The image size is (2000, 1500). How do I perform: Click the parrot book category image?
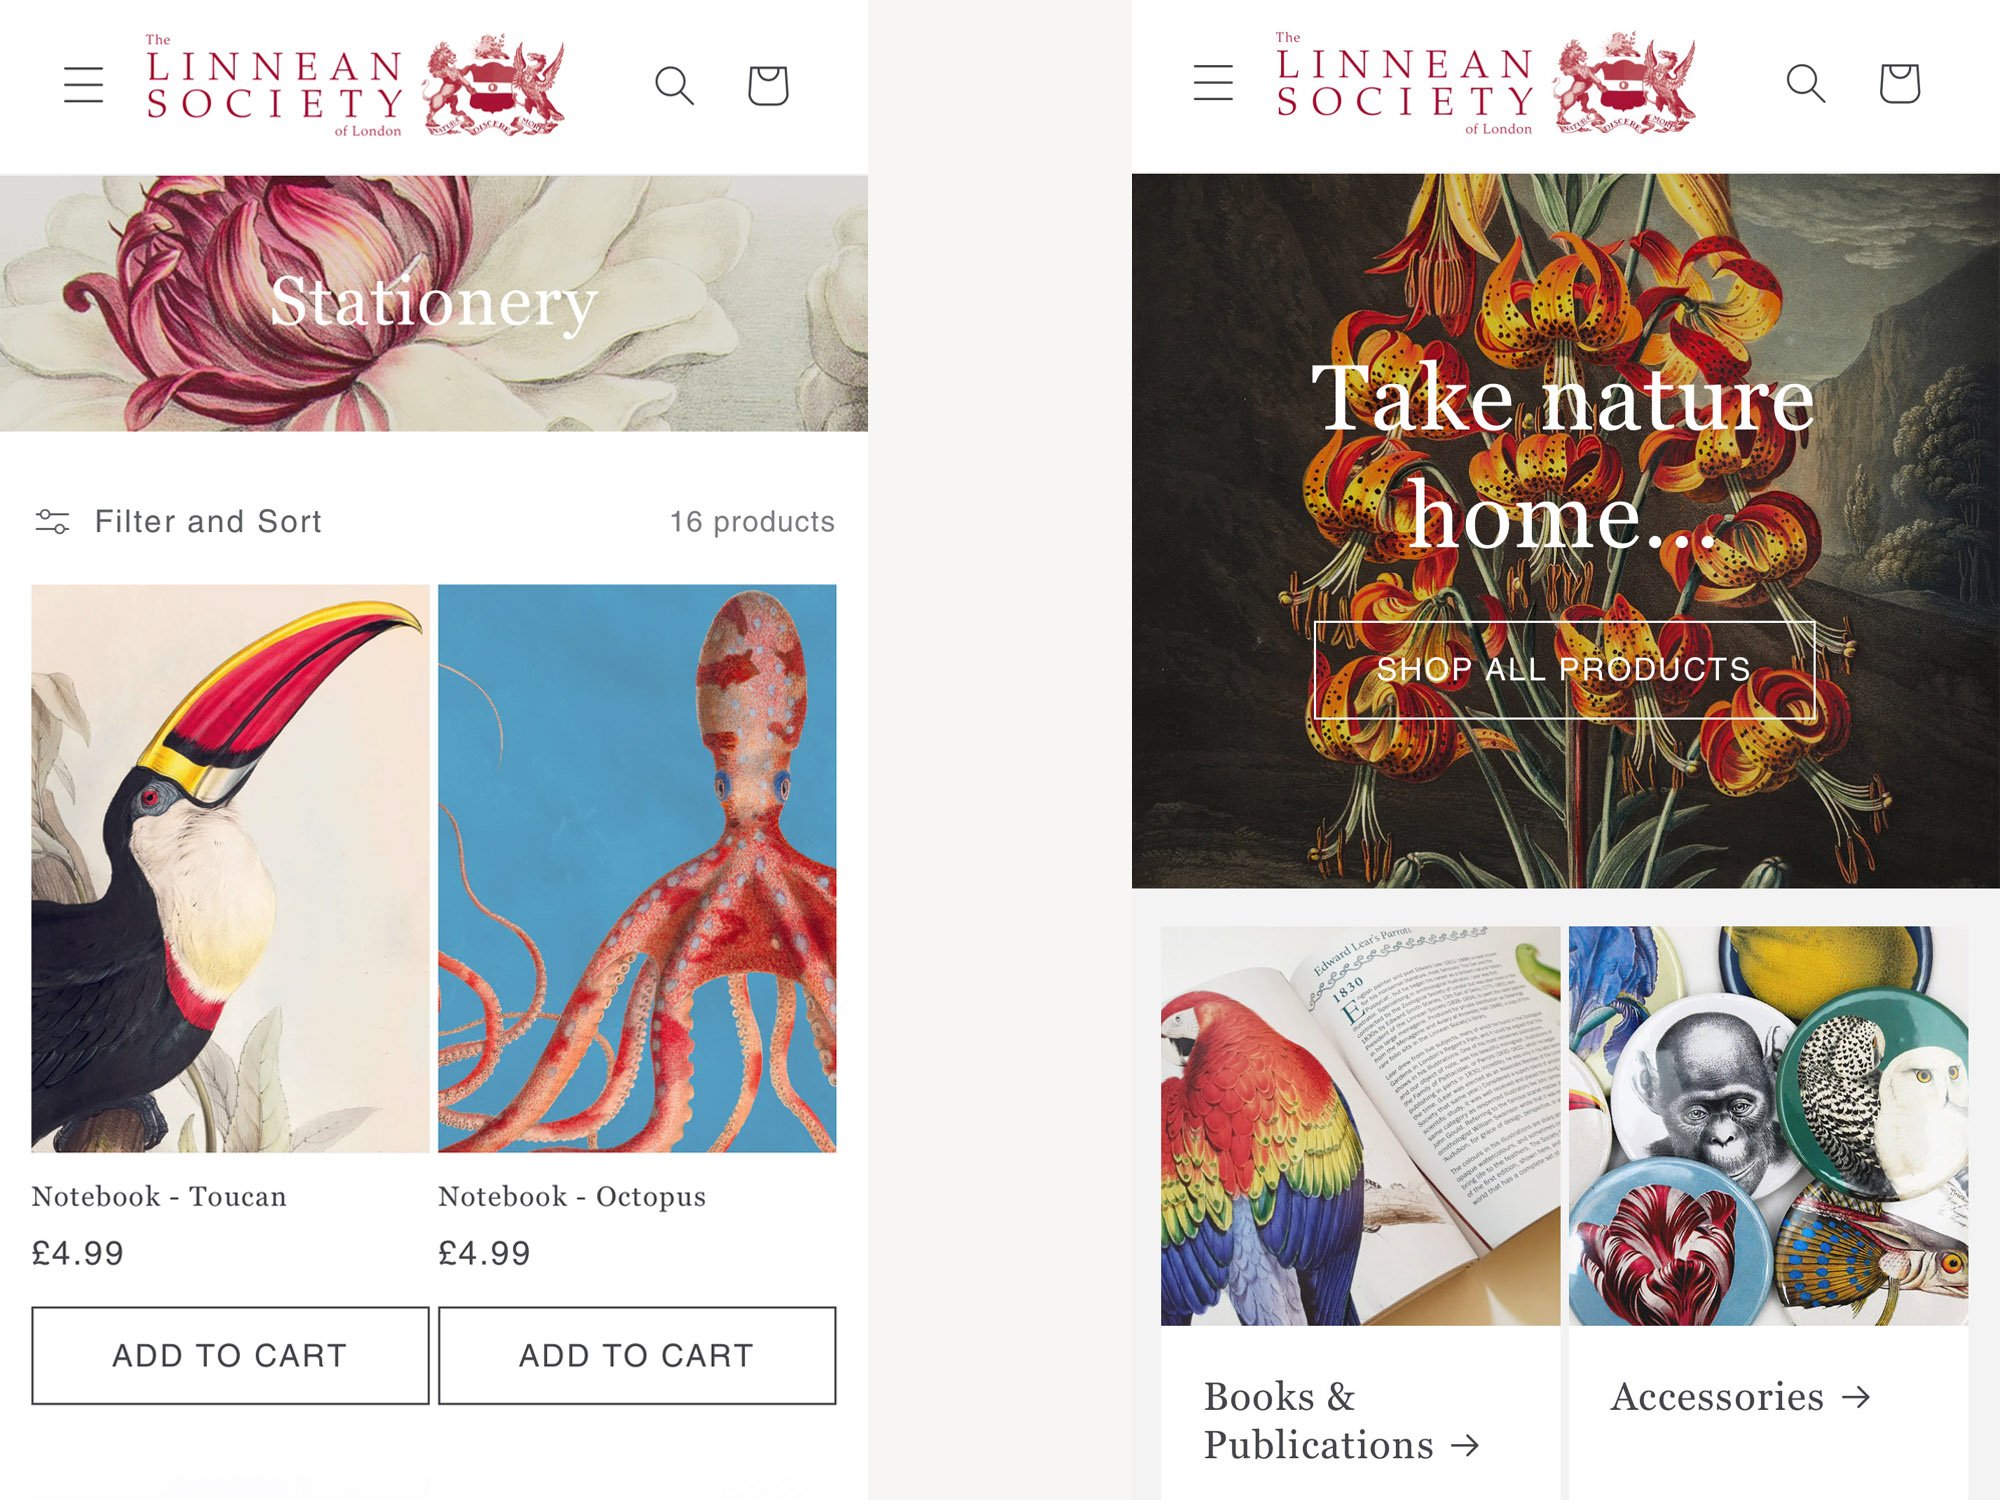coord(1360,1125)
